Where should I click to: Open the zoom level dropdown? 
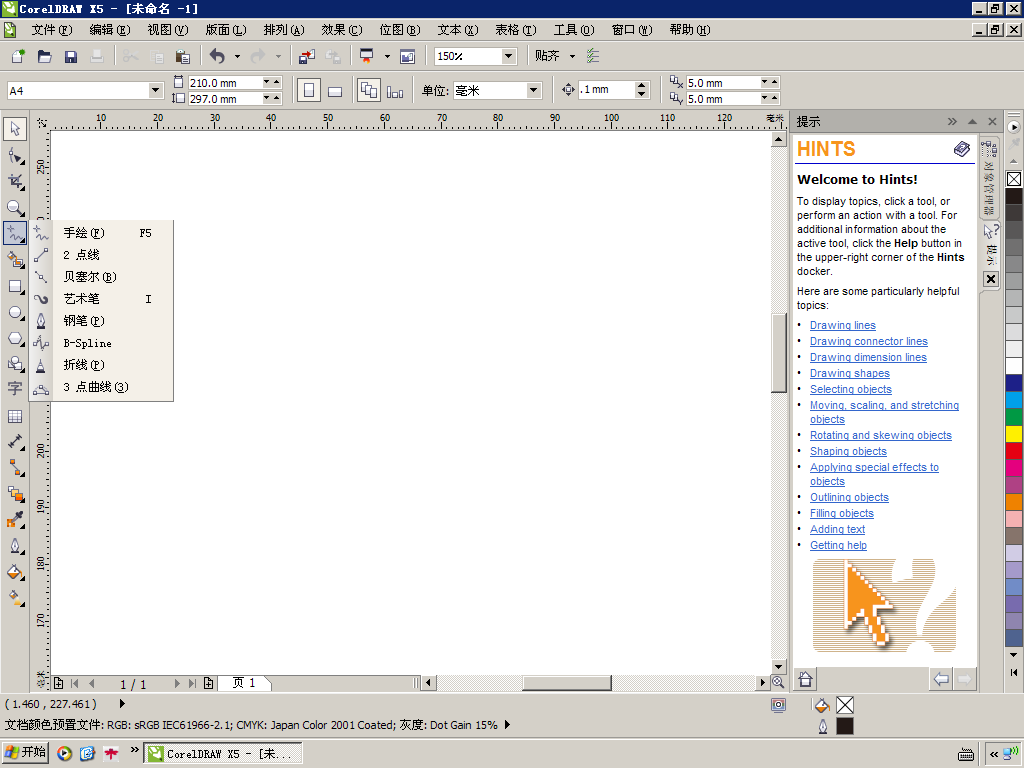click(x=509, y=56)
